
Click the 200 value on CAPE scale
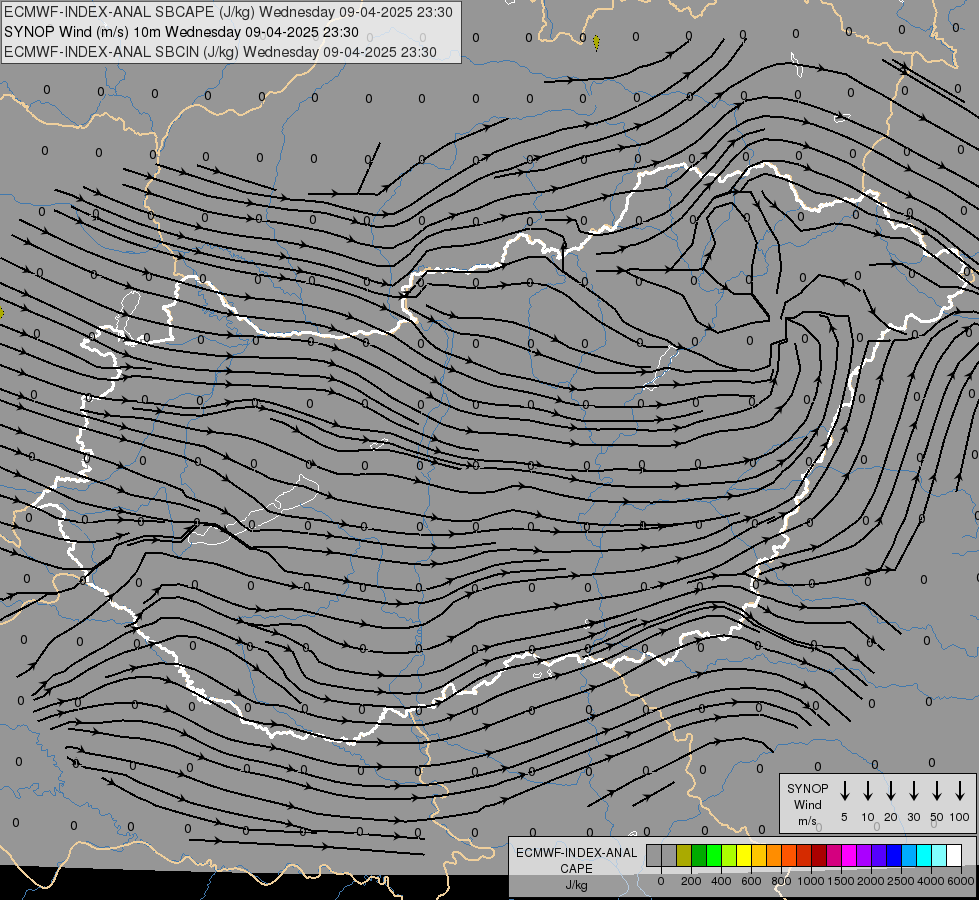click(691, 881)
